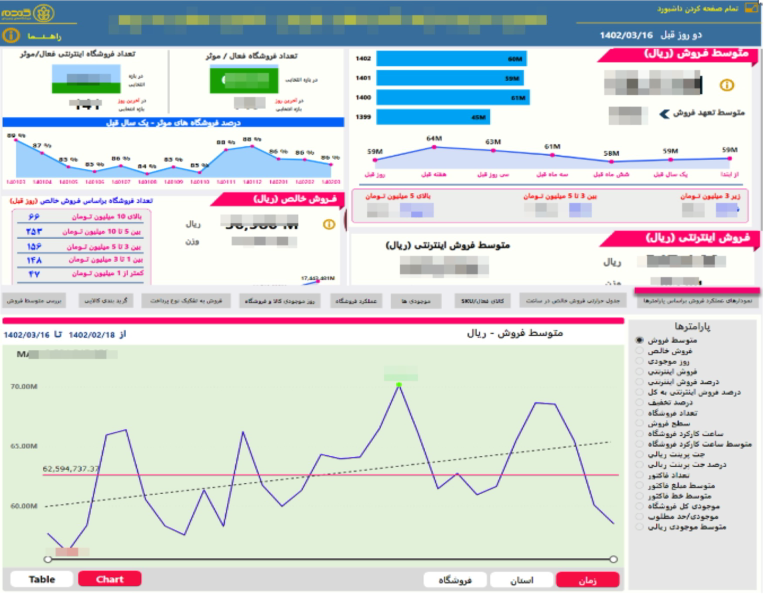
Task: Click the 1400 bar showing 61M
Action: click(x=453, y=97)
